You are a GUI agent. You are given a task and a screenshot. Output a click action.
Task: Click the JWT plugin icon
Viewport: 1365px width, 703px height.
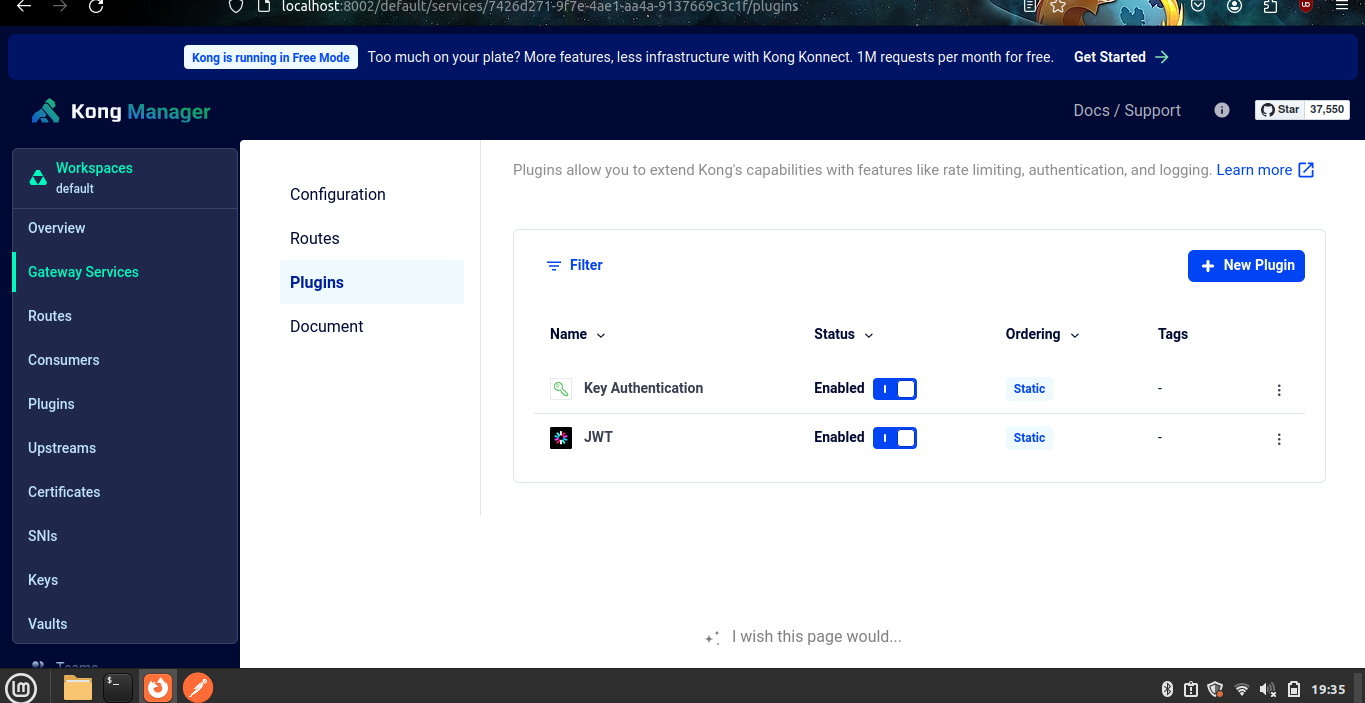(561, 438)
